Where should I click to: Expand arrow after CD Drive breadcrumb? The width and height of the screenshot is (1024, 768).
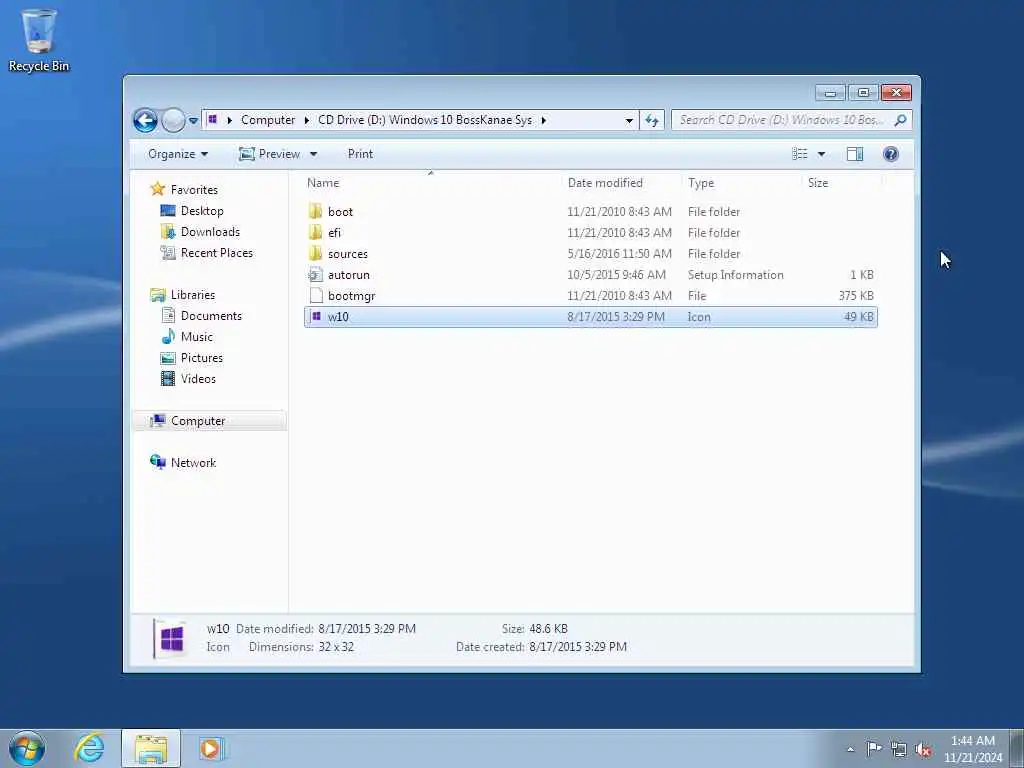tap(543, 120)
